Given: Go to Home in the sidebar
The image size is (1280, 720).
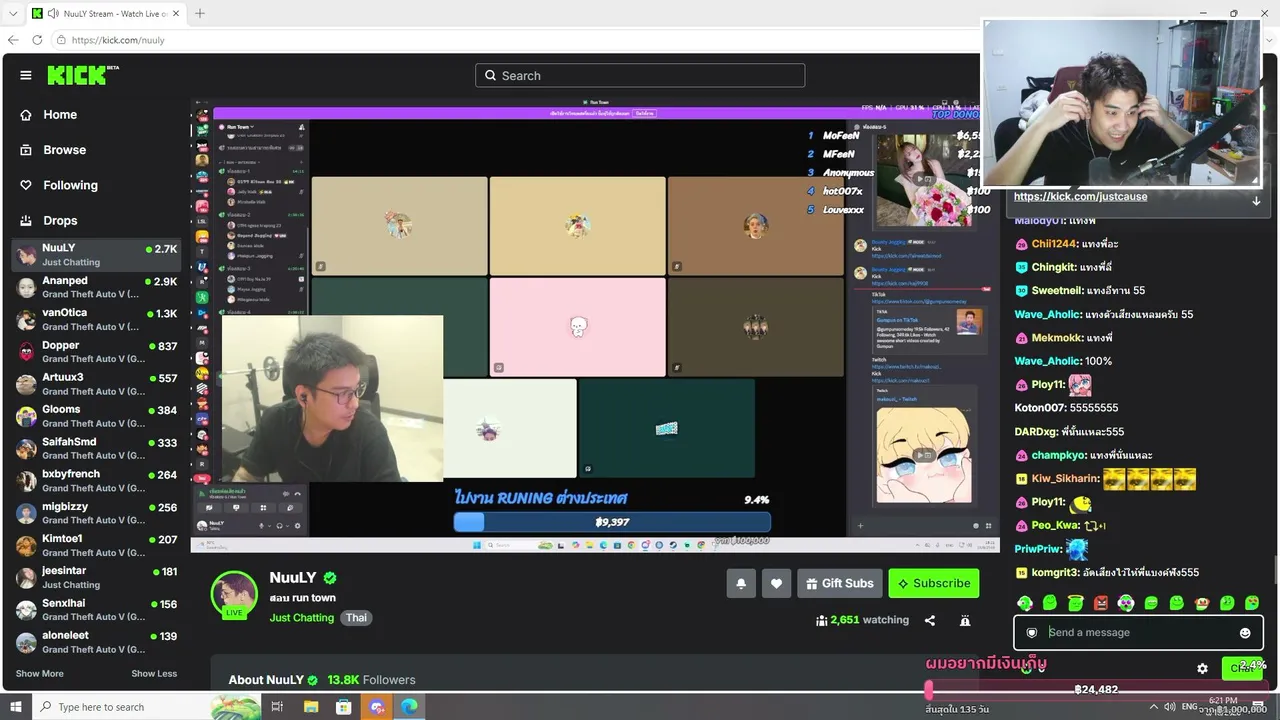Looking at the screenshot, I should coord(60,115).
